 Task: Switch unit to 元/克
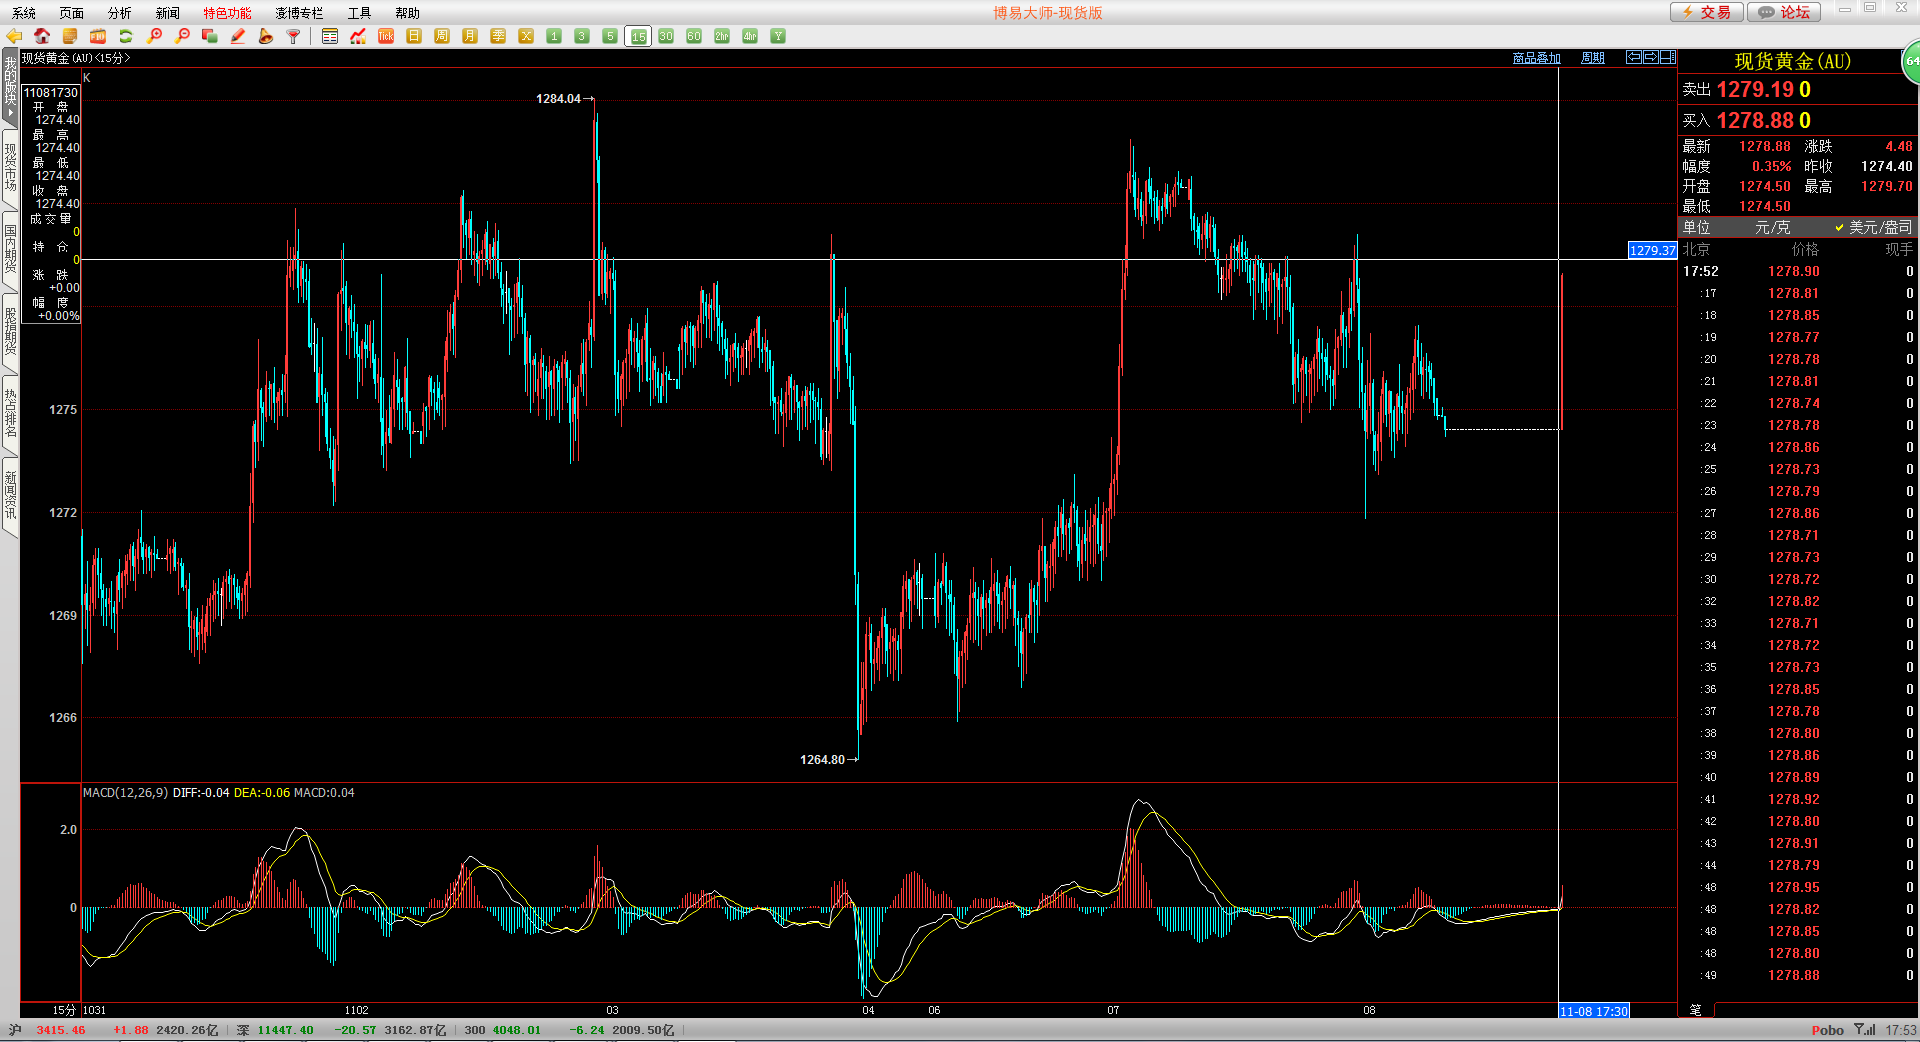(x=1772, y=228)
